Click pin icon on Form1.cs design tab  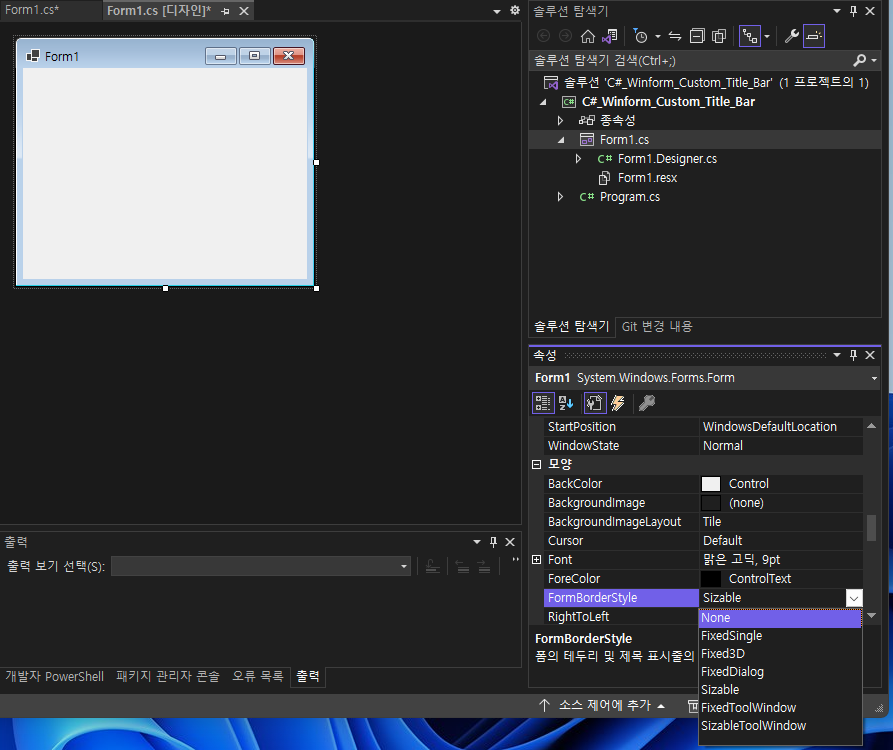tap(226, 11)
